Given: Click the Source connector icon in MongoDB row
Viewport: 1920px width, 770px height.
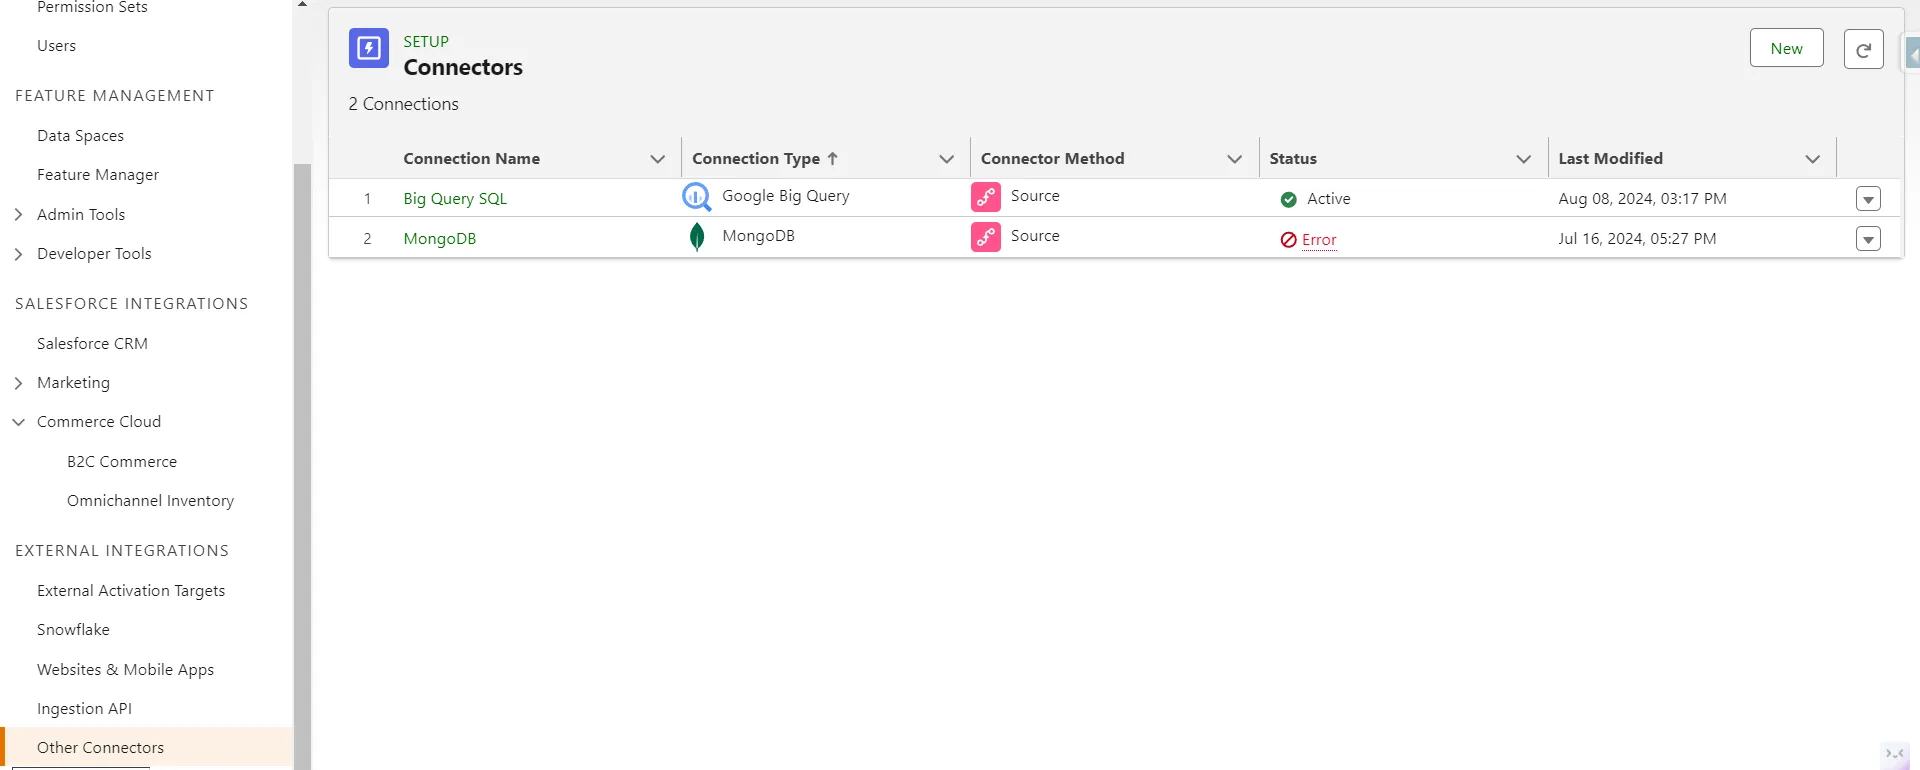Looking at the screenshot, I should tap(985, 237).
